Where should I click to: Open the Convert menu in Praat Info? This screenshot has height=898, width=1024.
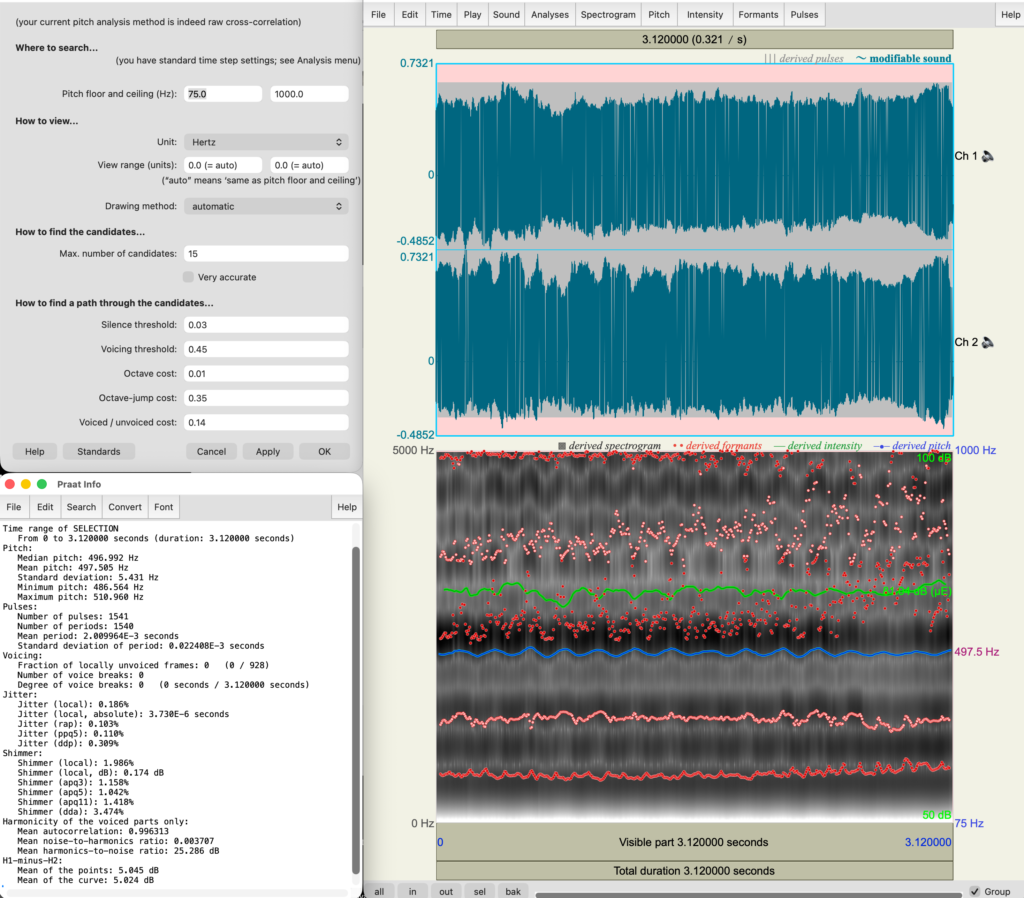point(125,507)
